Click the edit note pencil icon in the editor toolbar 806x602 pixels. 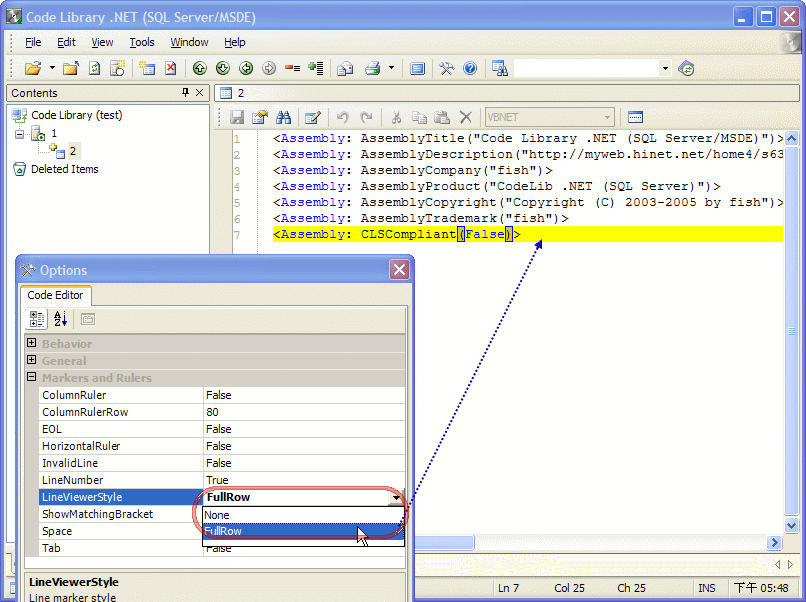tap(313, 117)
